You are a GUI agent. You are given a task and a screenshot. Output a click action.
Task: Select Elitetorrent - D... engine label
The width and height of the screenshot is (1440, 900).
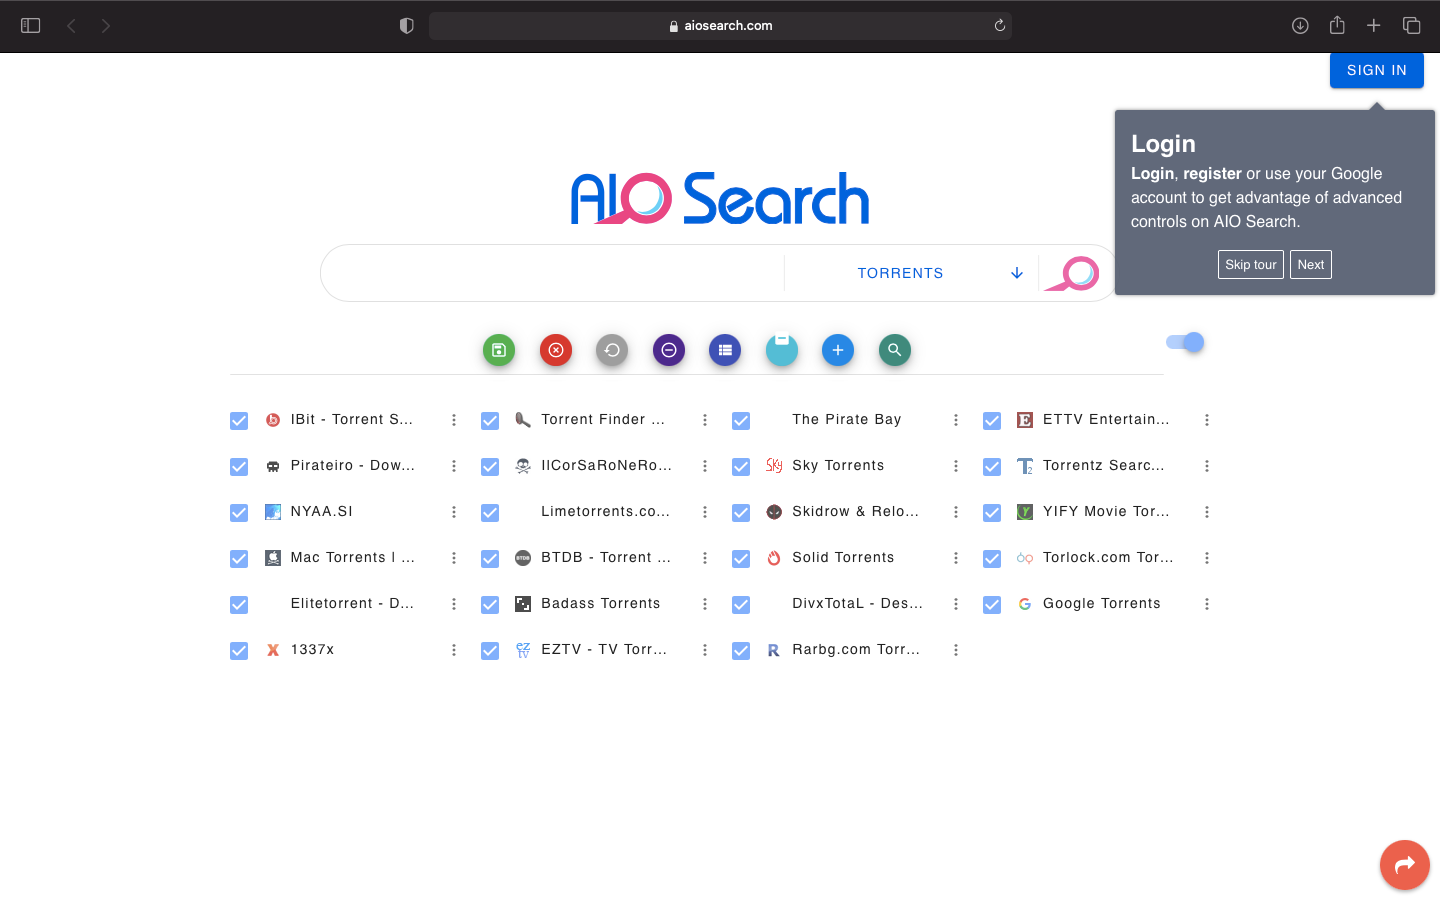click(352, 604)
